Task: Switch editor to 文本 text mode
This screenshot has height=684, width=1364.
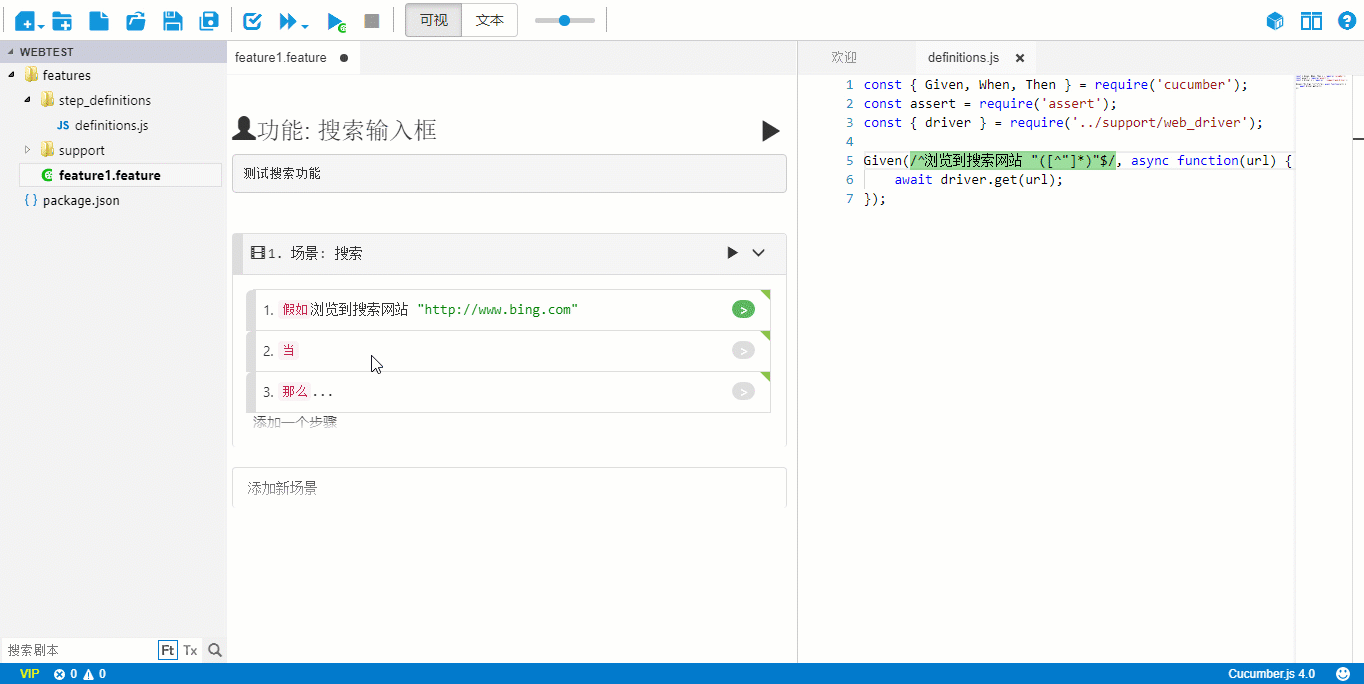Action: pyautogui.click(x=490, y=20)
